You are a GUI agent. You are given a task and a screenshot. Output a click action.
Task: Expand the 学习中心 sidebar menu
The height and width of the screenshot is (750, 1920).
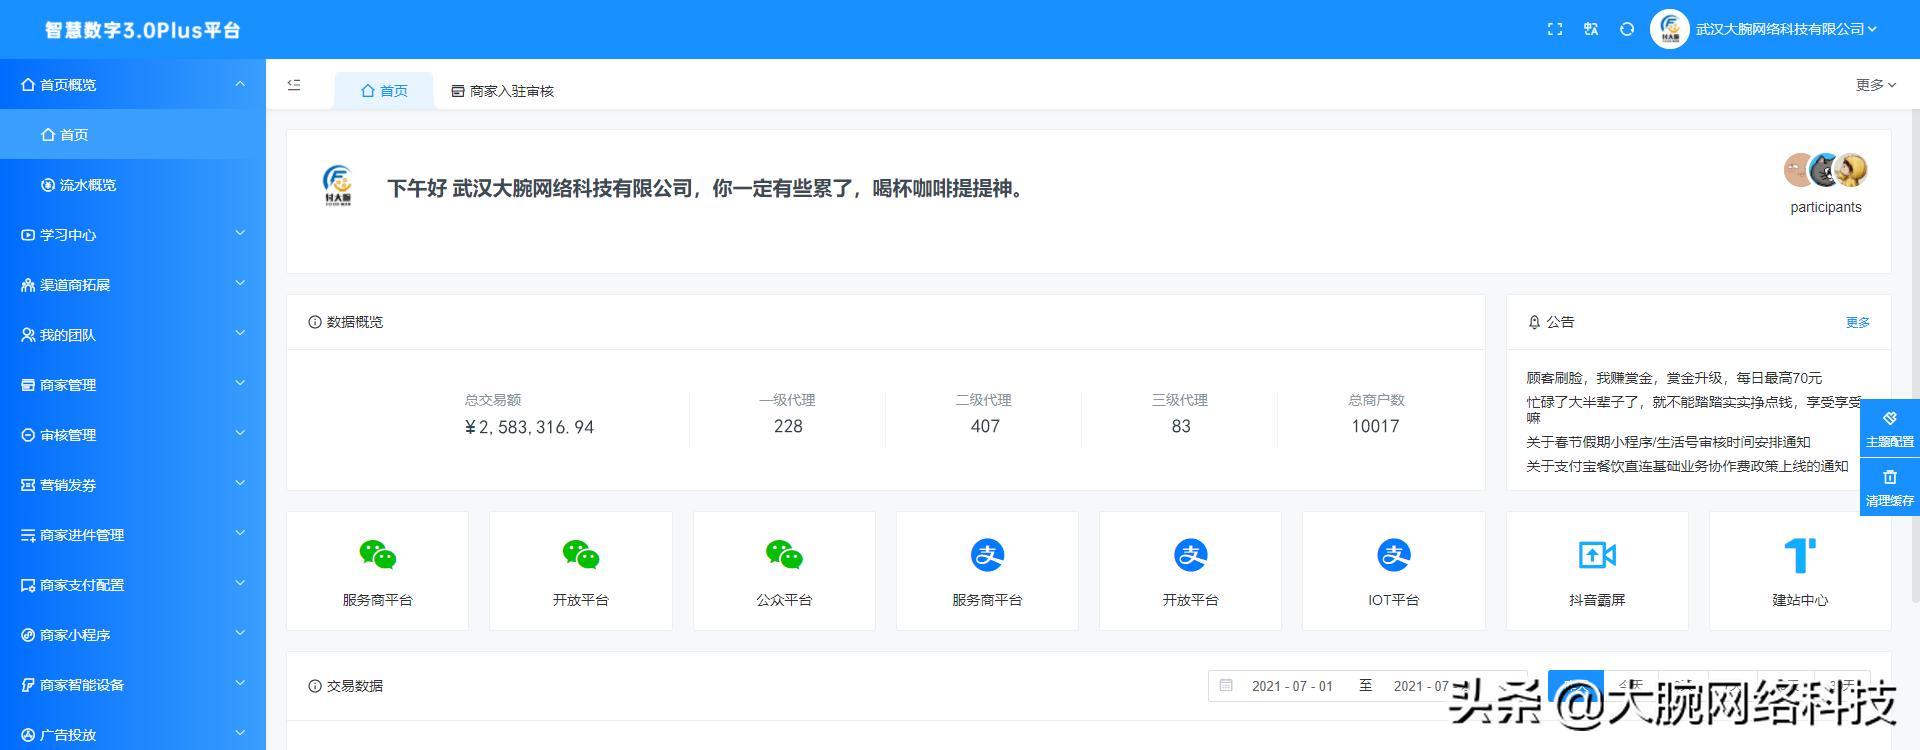(x=133, y=235)
